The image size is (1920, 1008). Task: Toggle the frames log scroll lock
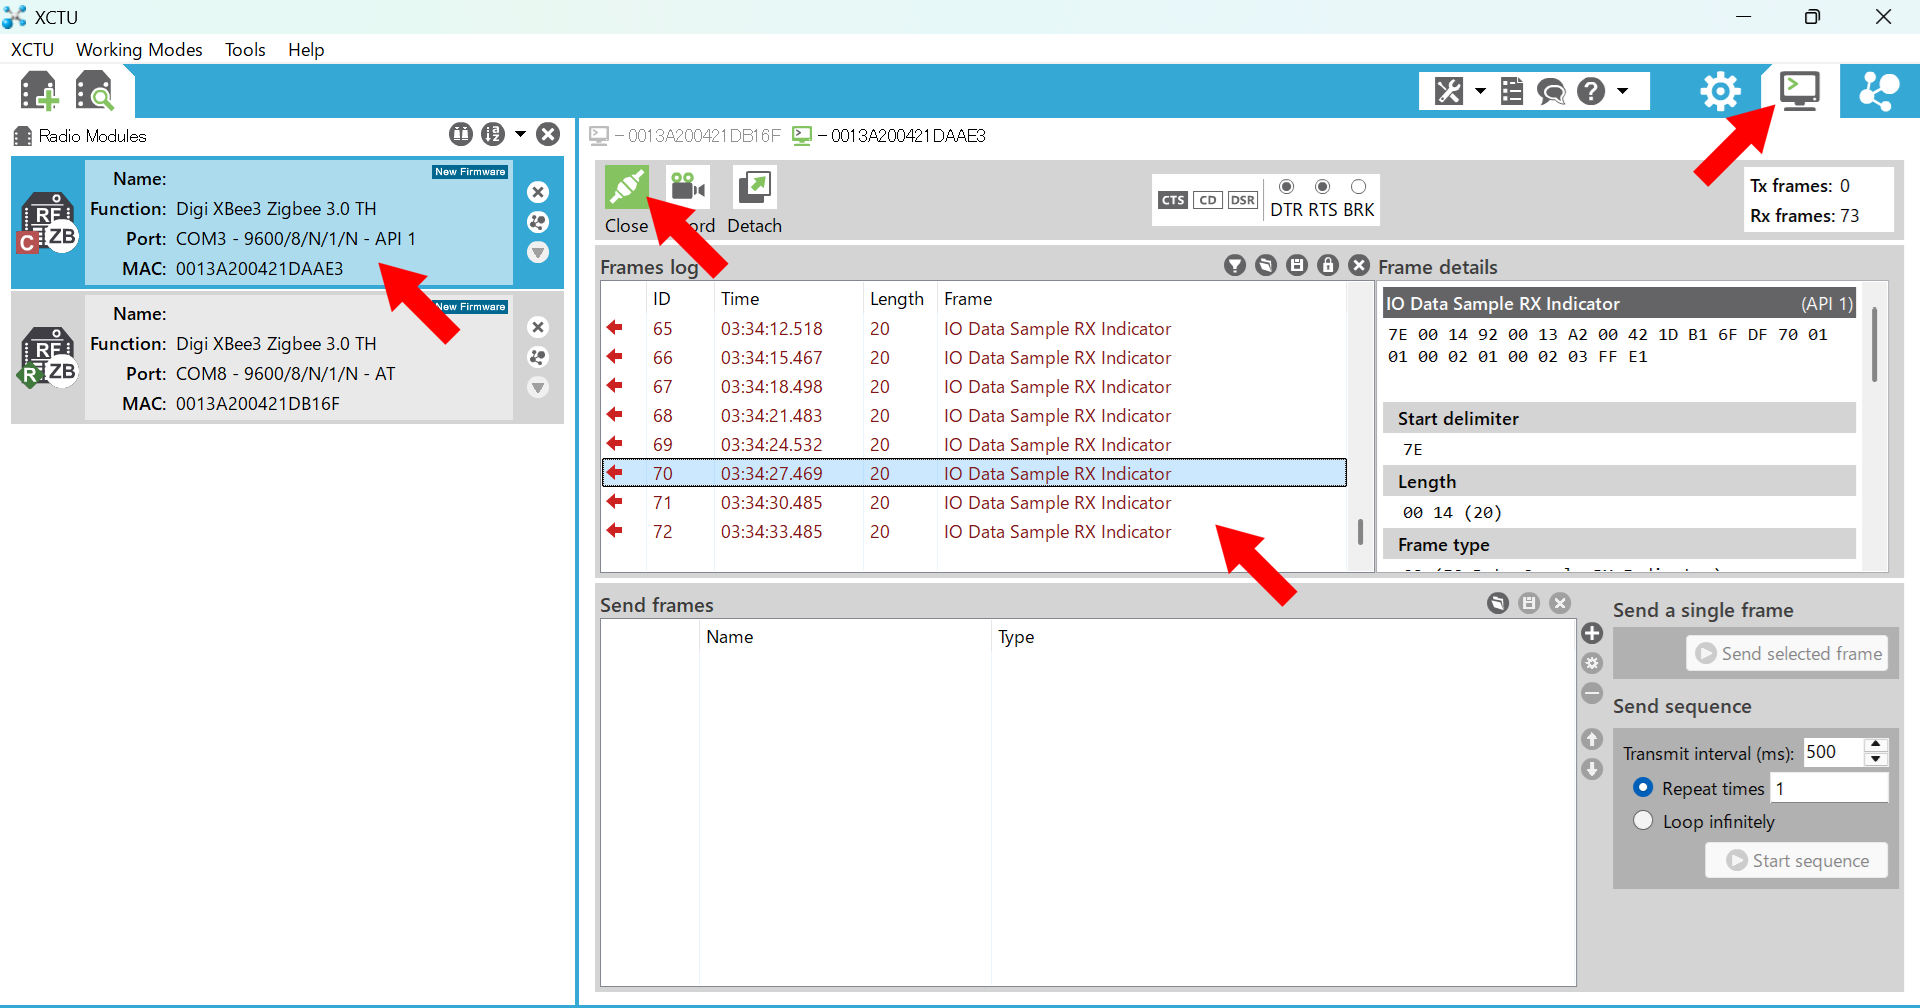tap(1328, 265)
